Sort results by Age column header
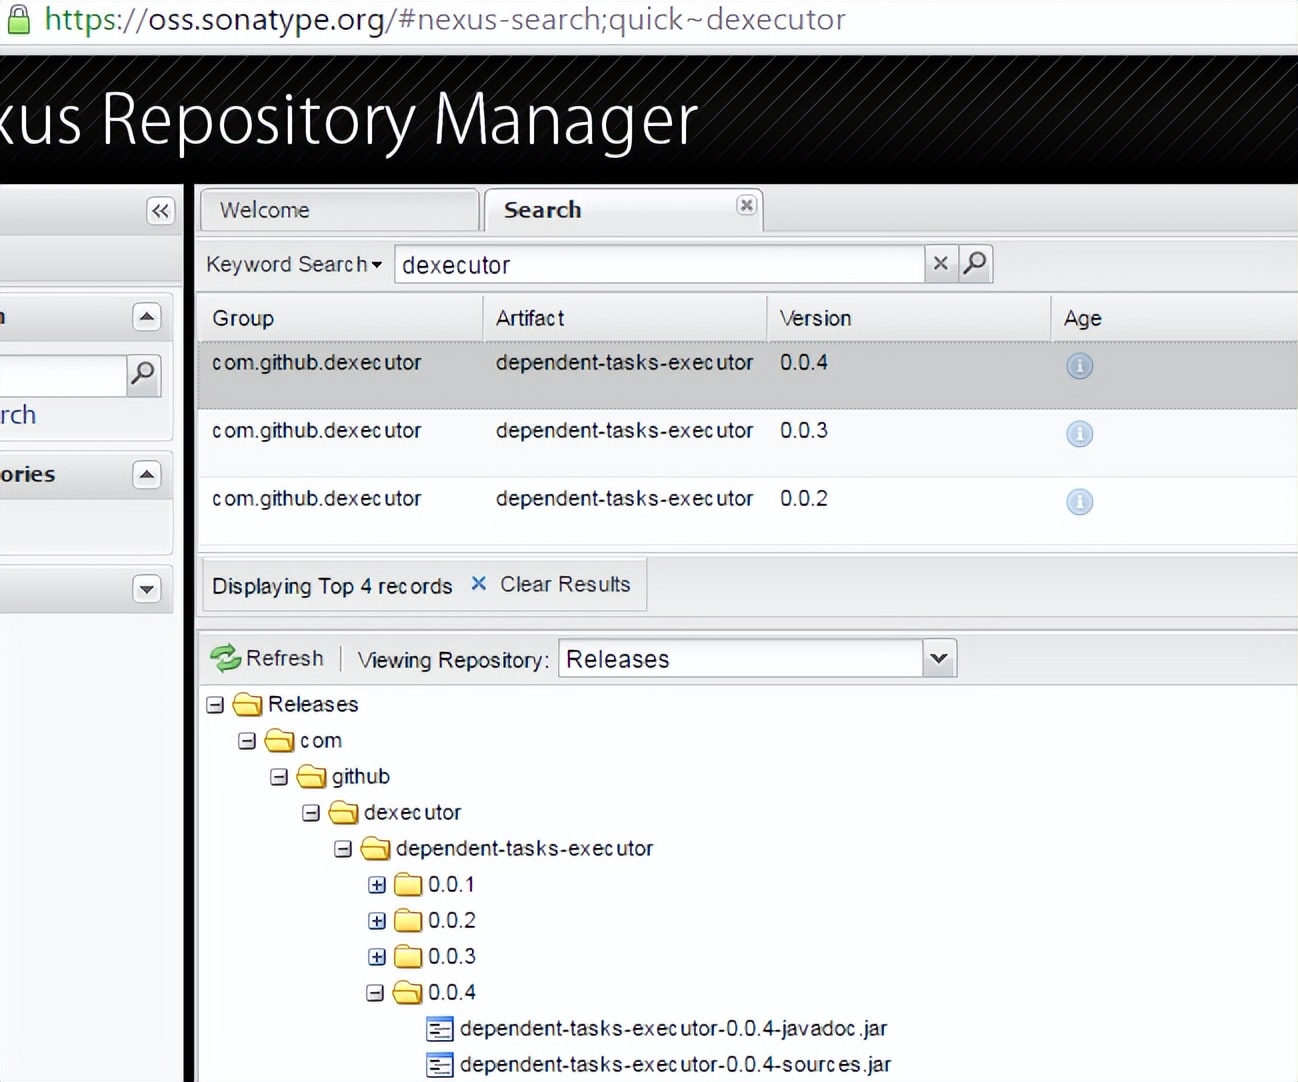 pyautogui.click(x=1174, y=318)
